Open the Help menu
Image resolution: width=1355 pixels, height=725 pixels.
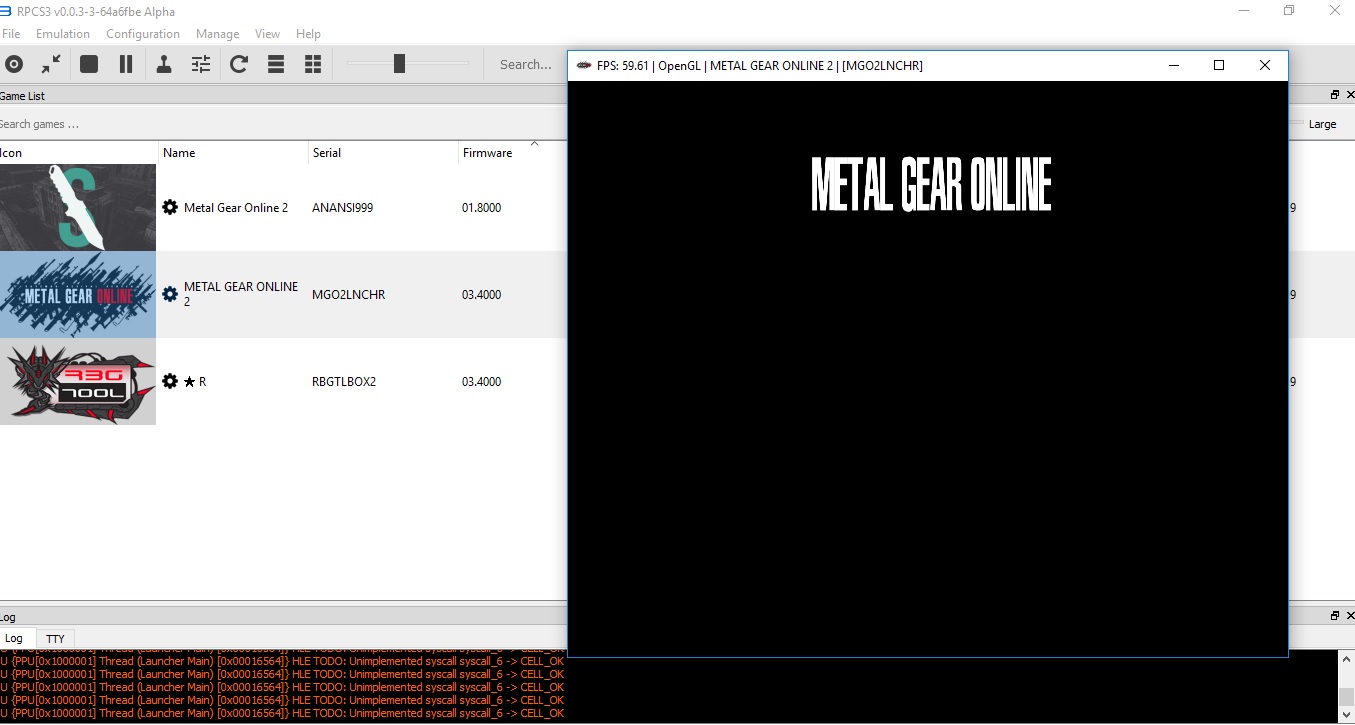[308, 34]
